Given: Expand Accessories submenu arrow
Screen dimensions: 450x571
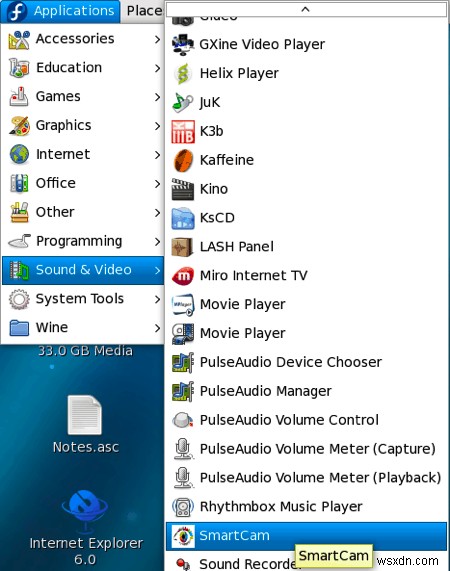Looking at the screenshot, I should click(x=157, y=39).
